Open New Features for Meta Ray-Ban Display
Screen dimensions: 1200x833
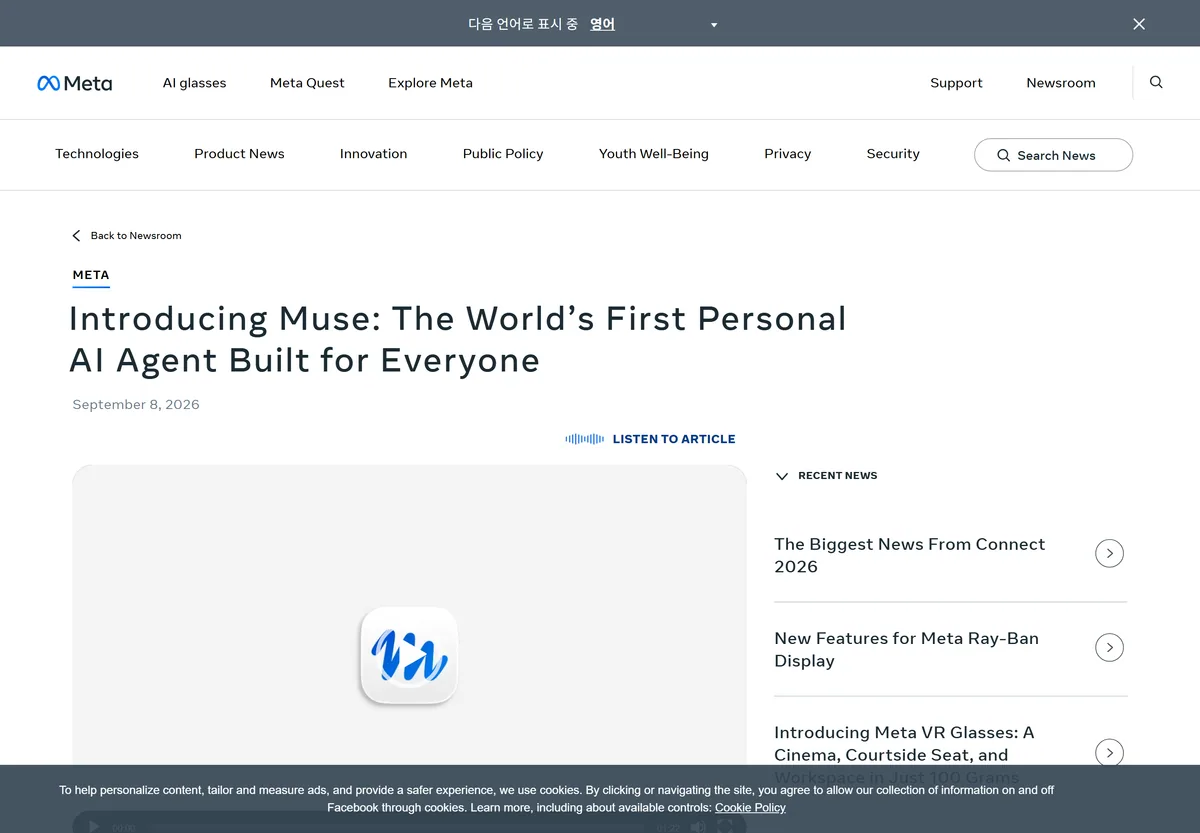906,649
